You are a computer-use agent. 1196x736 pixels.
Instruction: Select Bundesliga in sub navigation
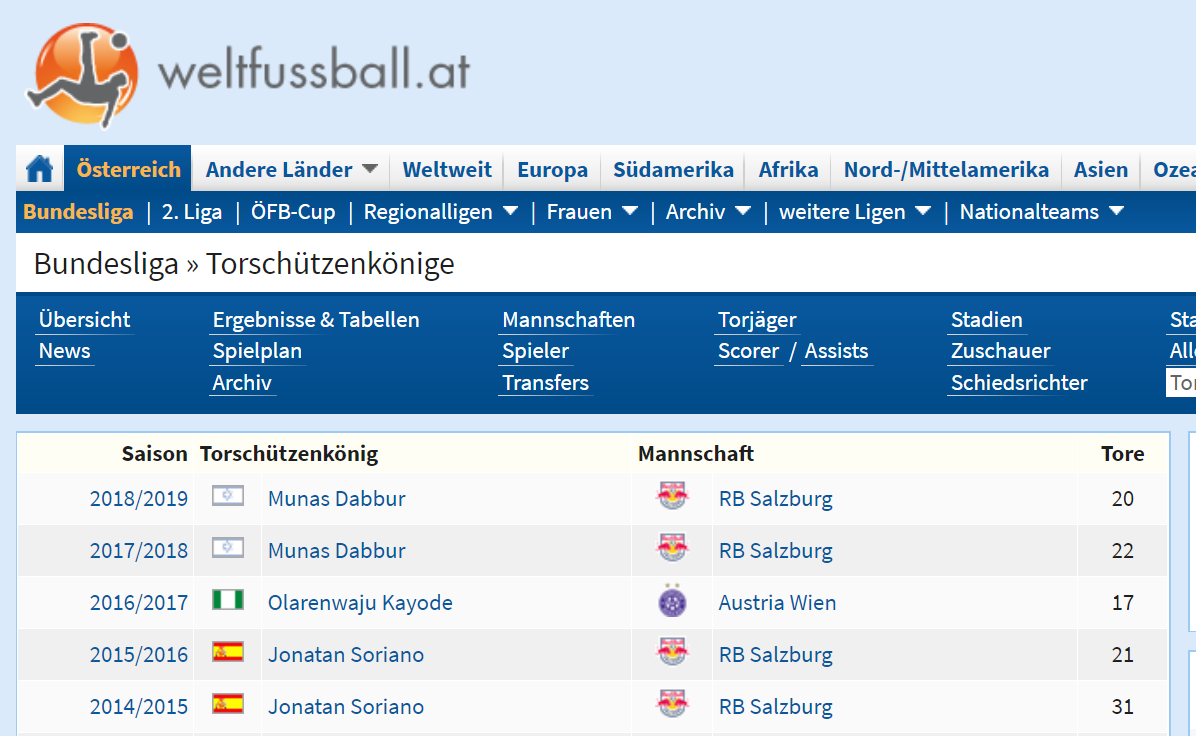(x=78, y=212)
